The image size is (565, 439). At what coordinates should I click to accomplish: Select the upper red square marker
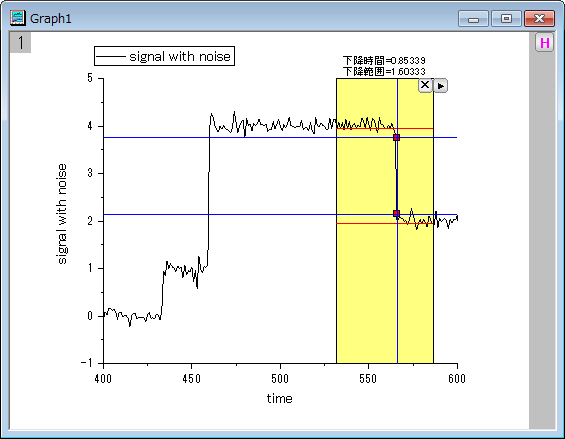click(396, 137)
